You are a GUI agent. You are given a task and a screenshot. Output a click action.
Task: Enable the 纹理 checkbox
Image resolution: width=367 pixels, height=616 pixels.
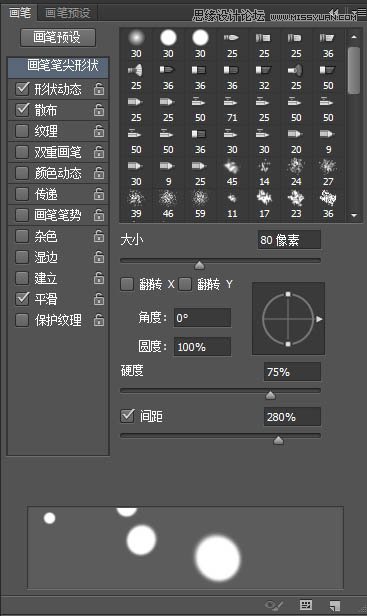pyautogui.click(x=22, y=131)
